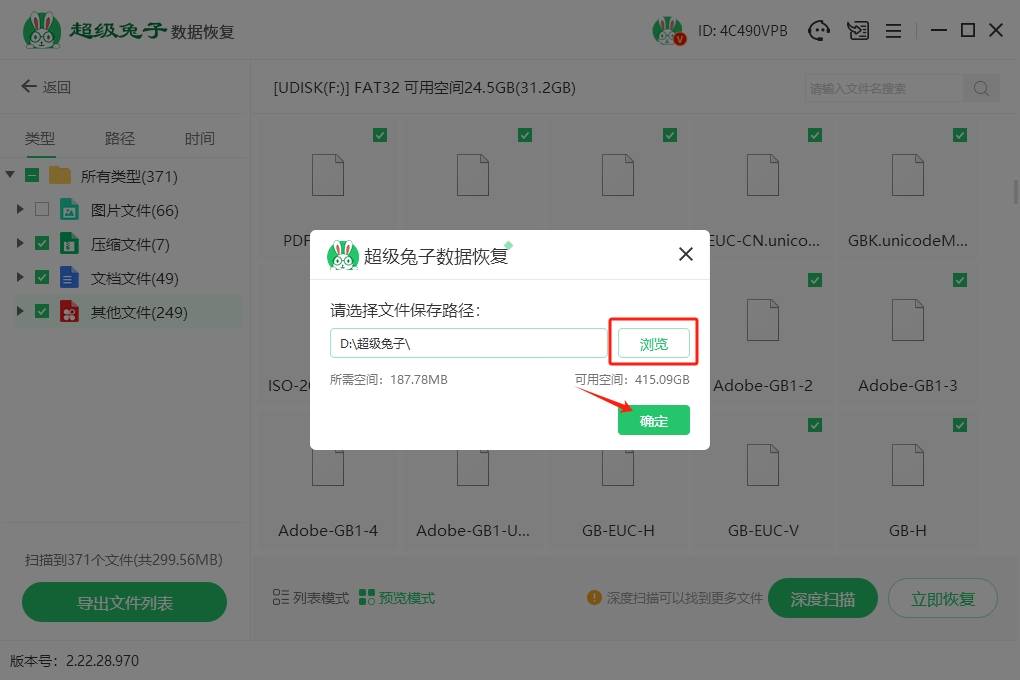
Task: Open the customer service headset icon
Action: [x=819, y=31]
